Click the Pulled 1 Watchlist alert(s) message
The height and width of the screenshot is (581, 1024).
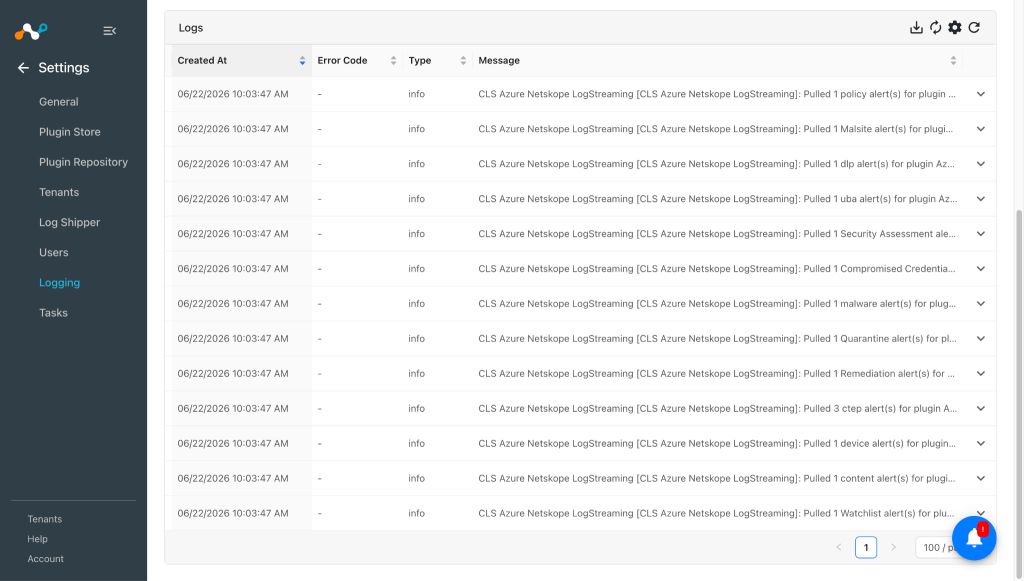(x=716, y=514)
